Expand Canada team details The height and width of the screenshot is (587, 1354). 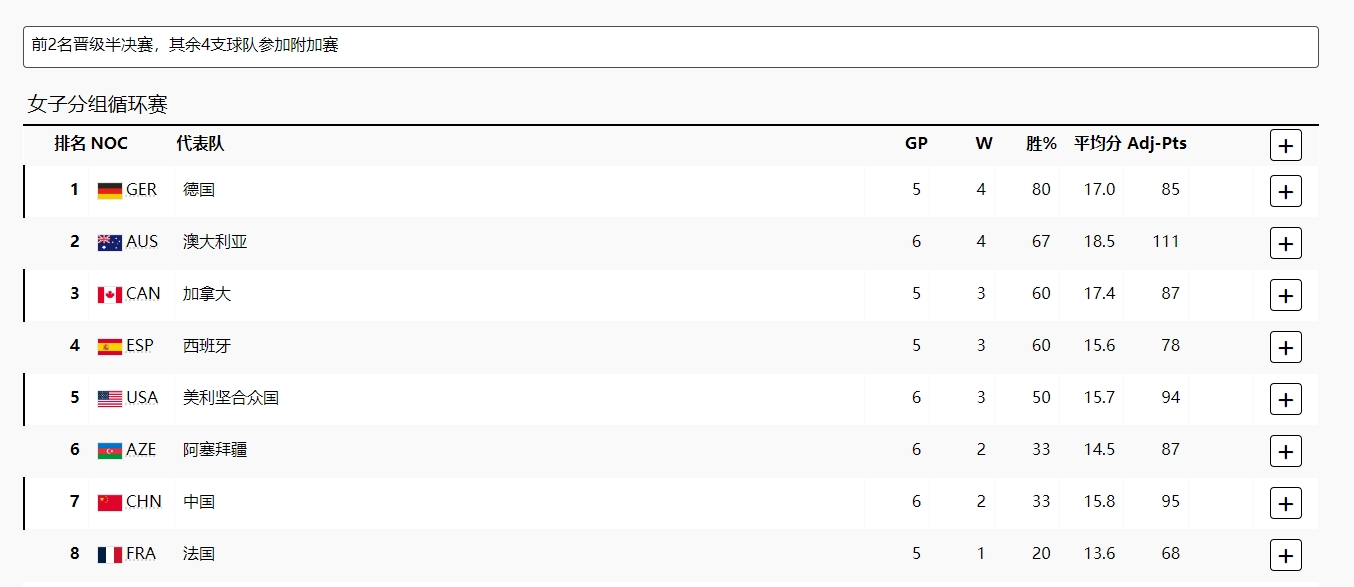click(x=1285, y=295)
